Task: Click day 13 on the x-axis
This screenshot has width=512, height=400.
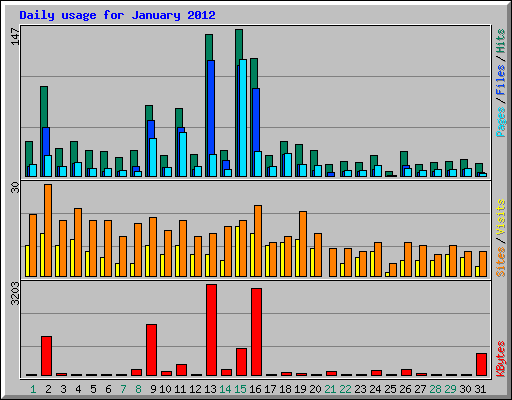Action: point(210,389)
